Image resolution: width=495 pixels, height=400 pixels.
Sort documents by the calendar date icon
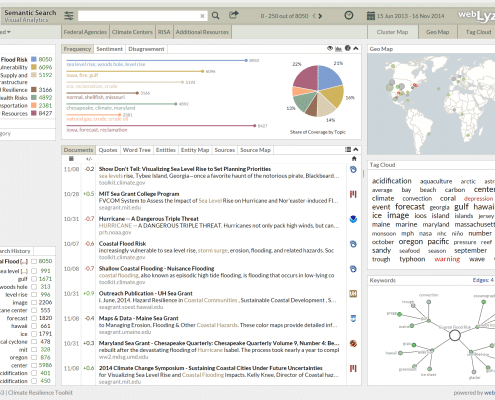coord(71,159)
